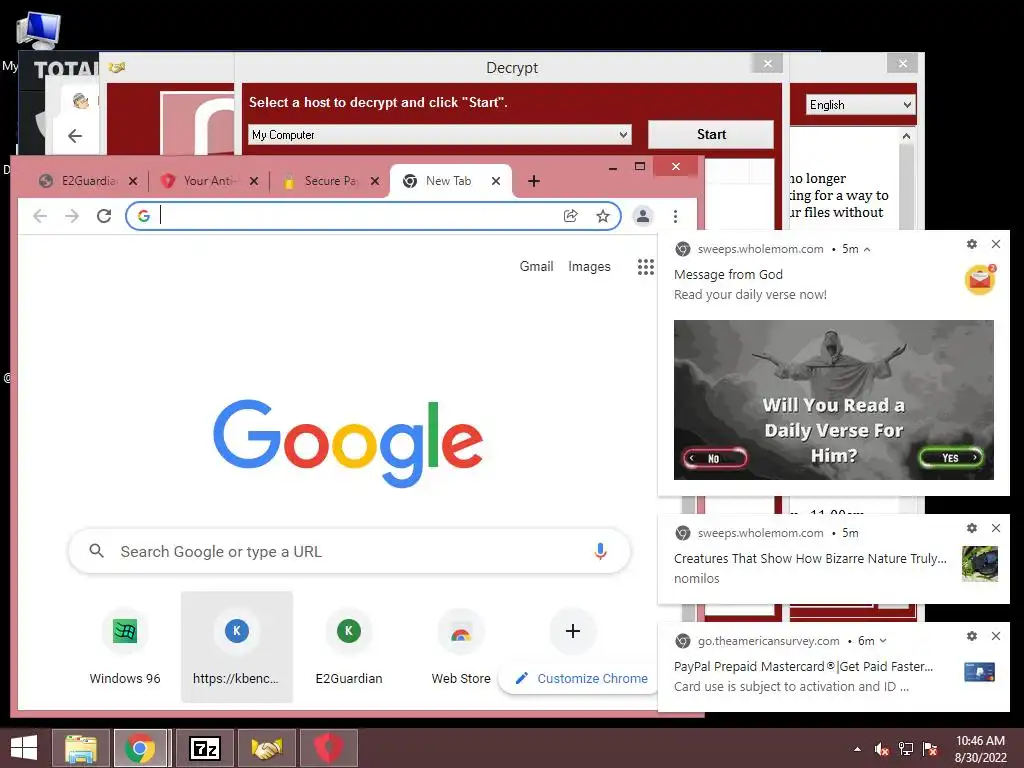The width and height of the screenshot is (1024, 768).
Task: Open Web Store shortcut
Action: click(460, 647)
